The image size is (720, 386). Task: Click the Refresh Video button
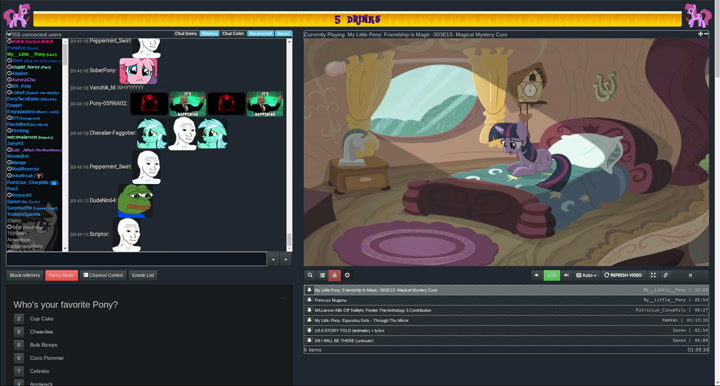coord(623,275)
